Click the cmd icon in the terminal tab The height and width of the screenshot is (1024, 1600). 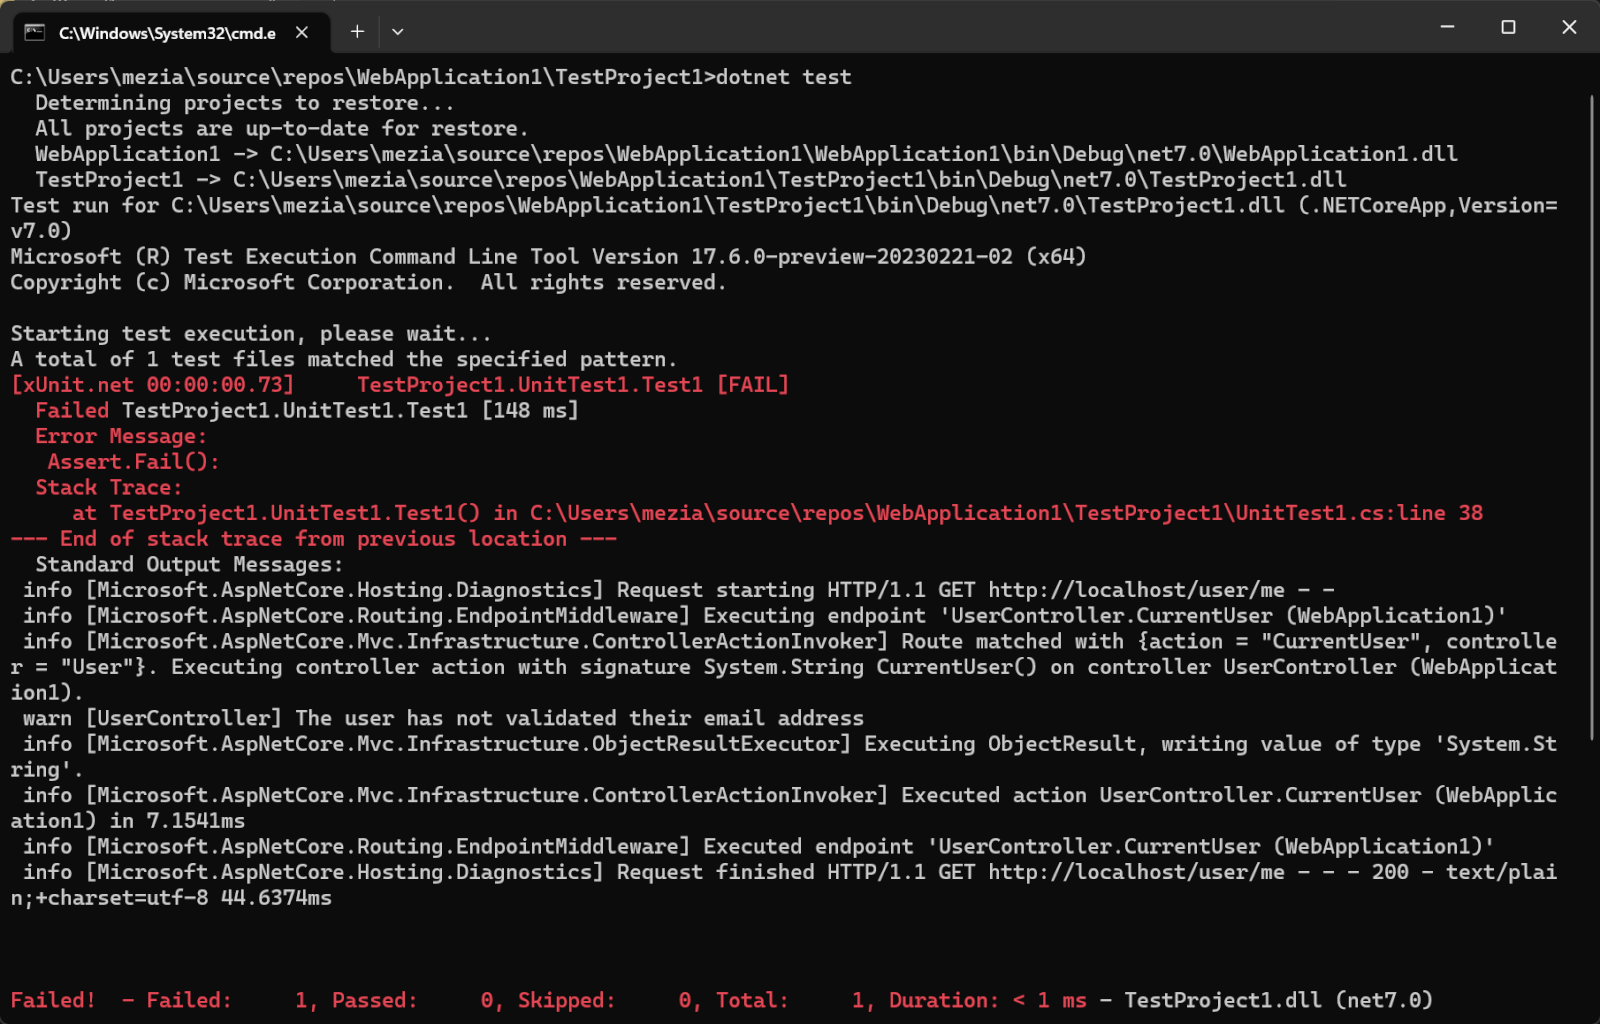click(x=35, y=33)
